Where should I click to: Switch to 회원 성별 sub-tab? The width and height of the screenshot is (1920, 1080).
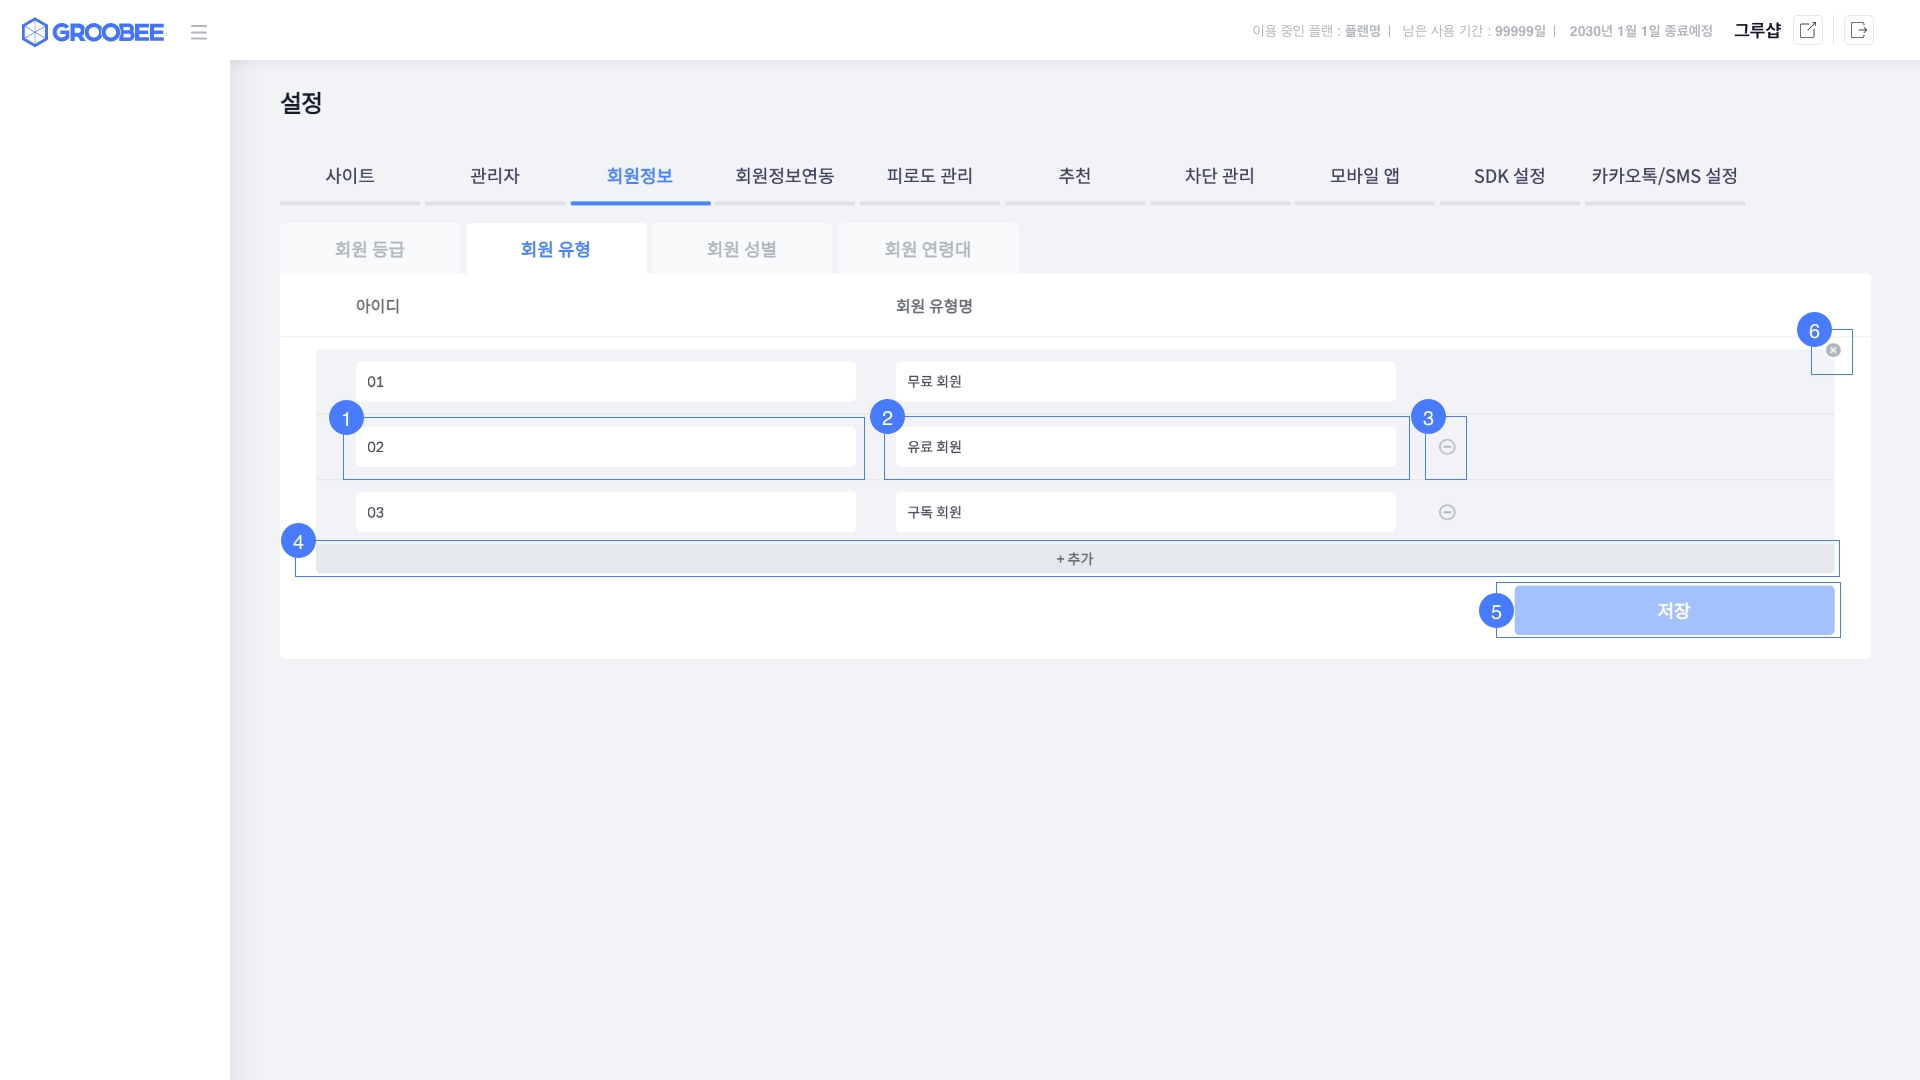tap(742, 249)
